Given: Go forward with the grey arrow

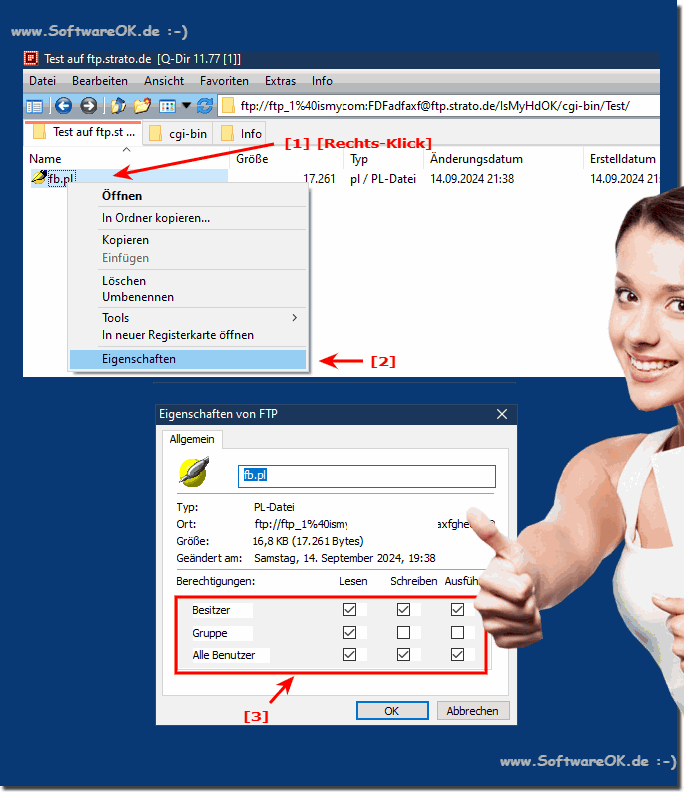Looking at the screenshot, I should 89,106.
